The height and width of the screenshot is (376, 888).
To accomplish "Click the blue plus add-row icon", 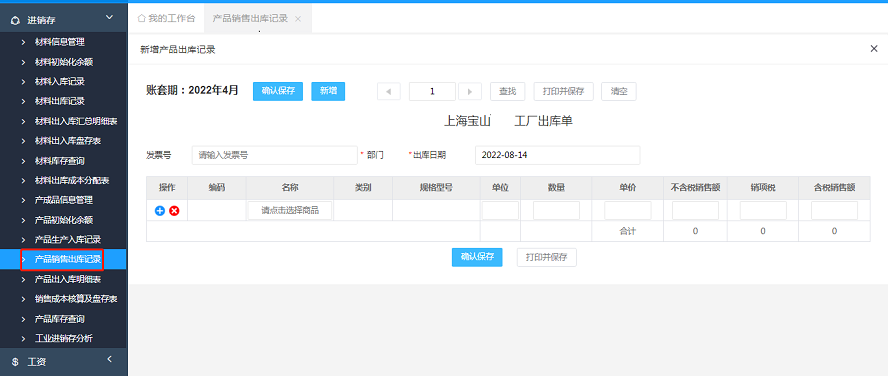I will click(x=160, y=211).
